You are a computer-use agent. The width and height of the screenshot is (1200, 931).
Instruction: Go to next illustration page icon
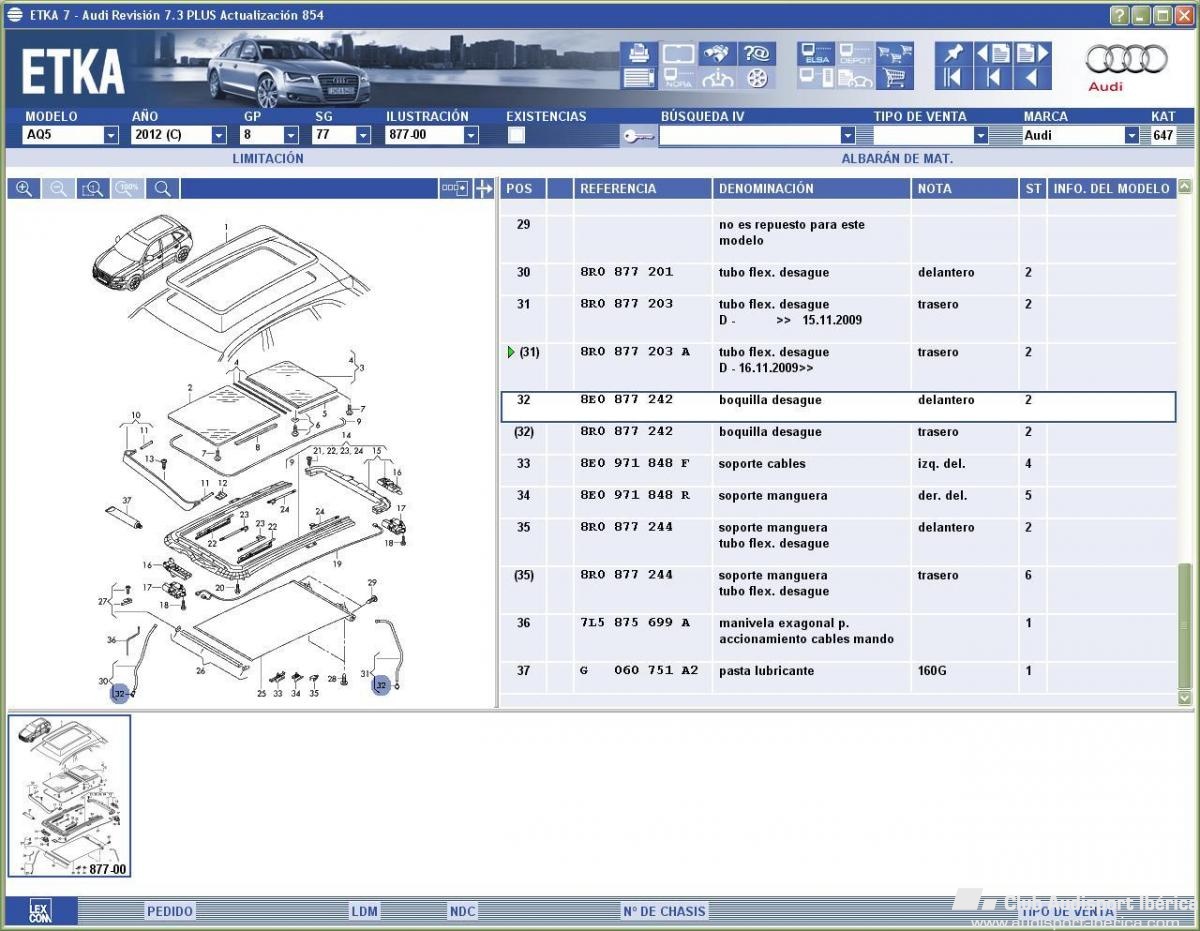pyautogui.click(x=1032, y=53)
